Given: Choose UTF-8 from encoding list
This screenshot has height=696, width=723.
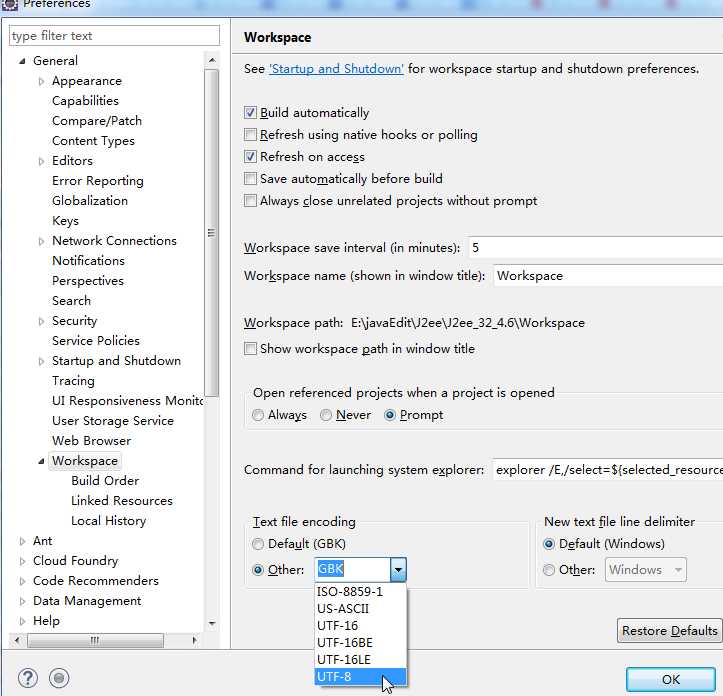Looking at the screenshot, I should (x=361, y=677).
